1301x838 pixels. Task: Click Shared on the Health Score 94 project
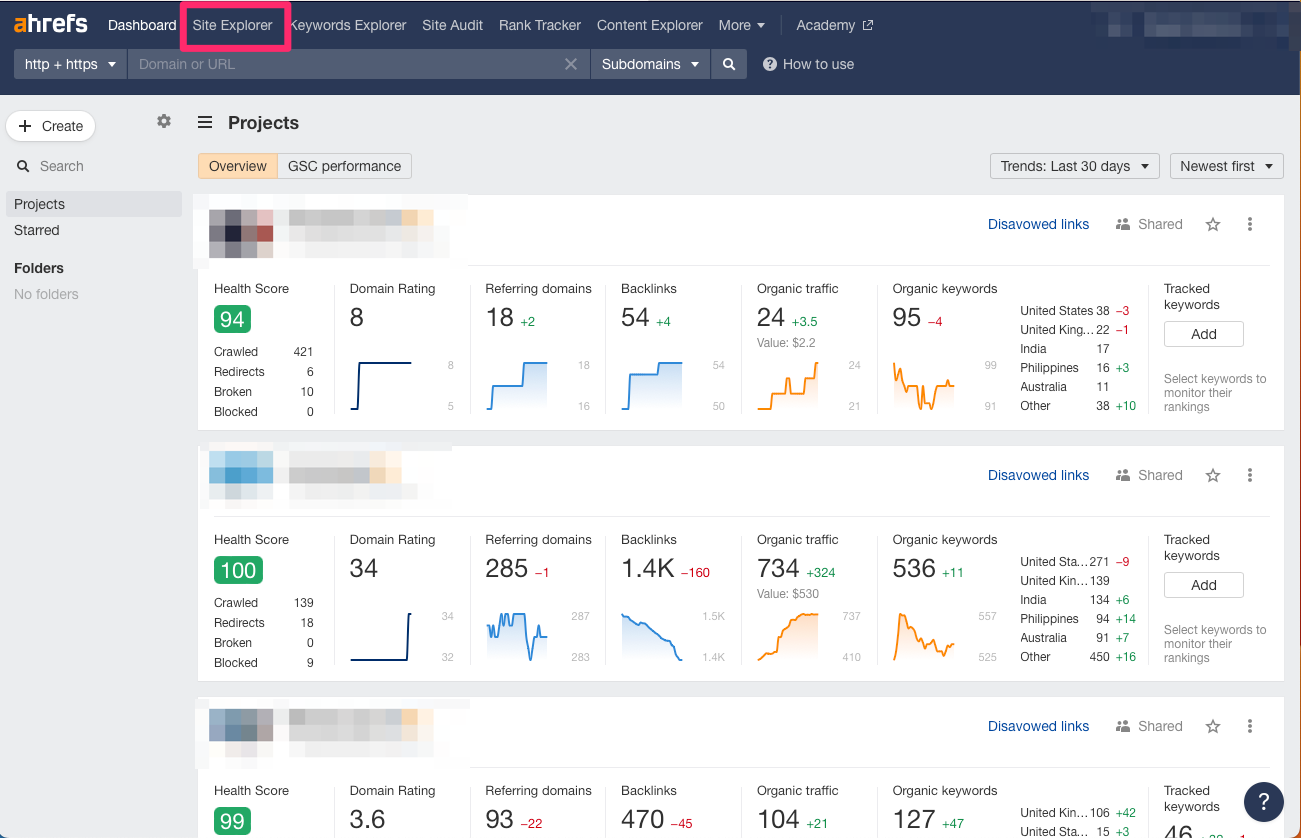pos(1149,224)
